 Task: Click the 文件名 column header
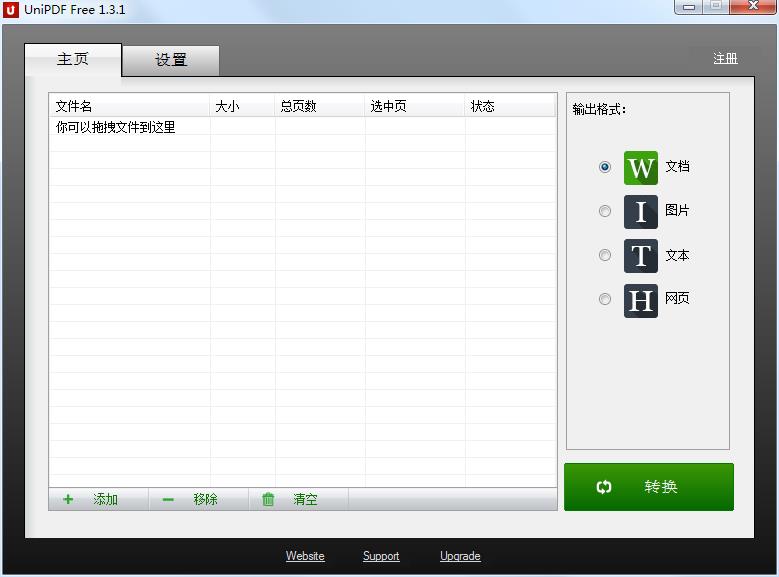pyautogui.click(x=130, y=106)
